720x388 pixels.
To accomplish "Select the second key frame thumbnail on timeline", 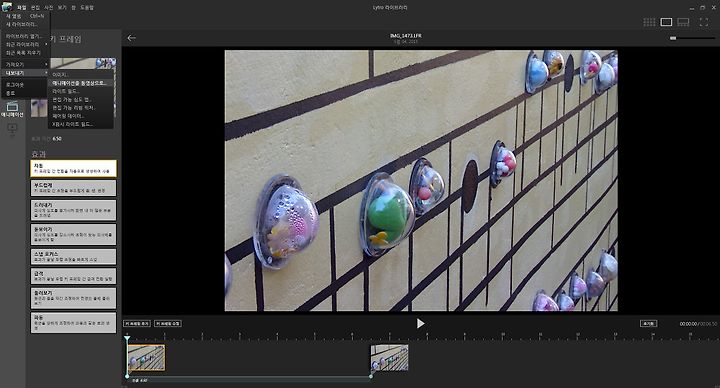I will point(389,358).
